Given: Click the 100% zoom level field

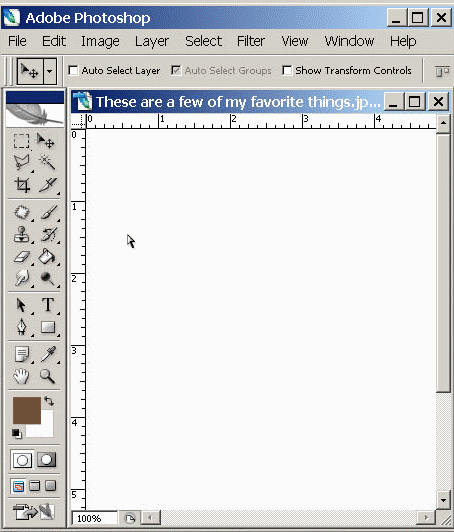Looking at the screenshot, I should (x=94, y=518).
